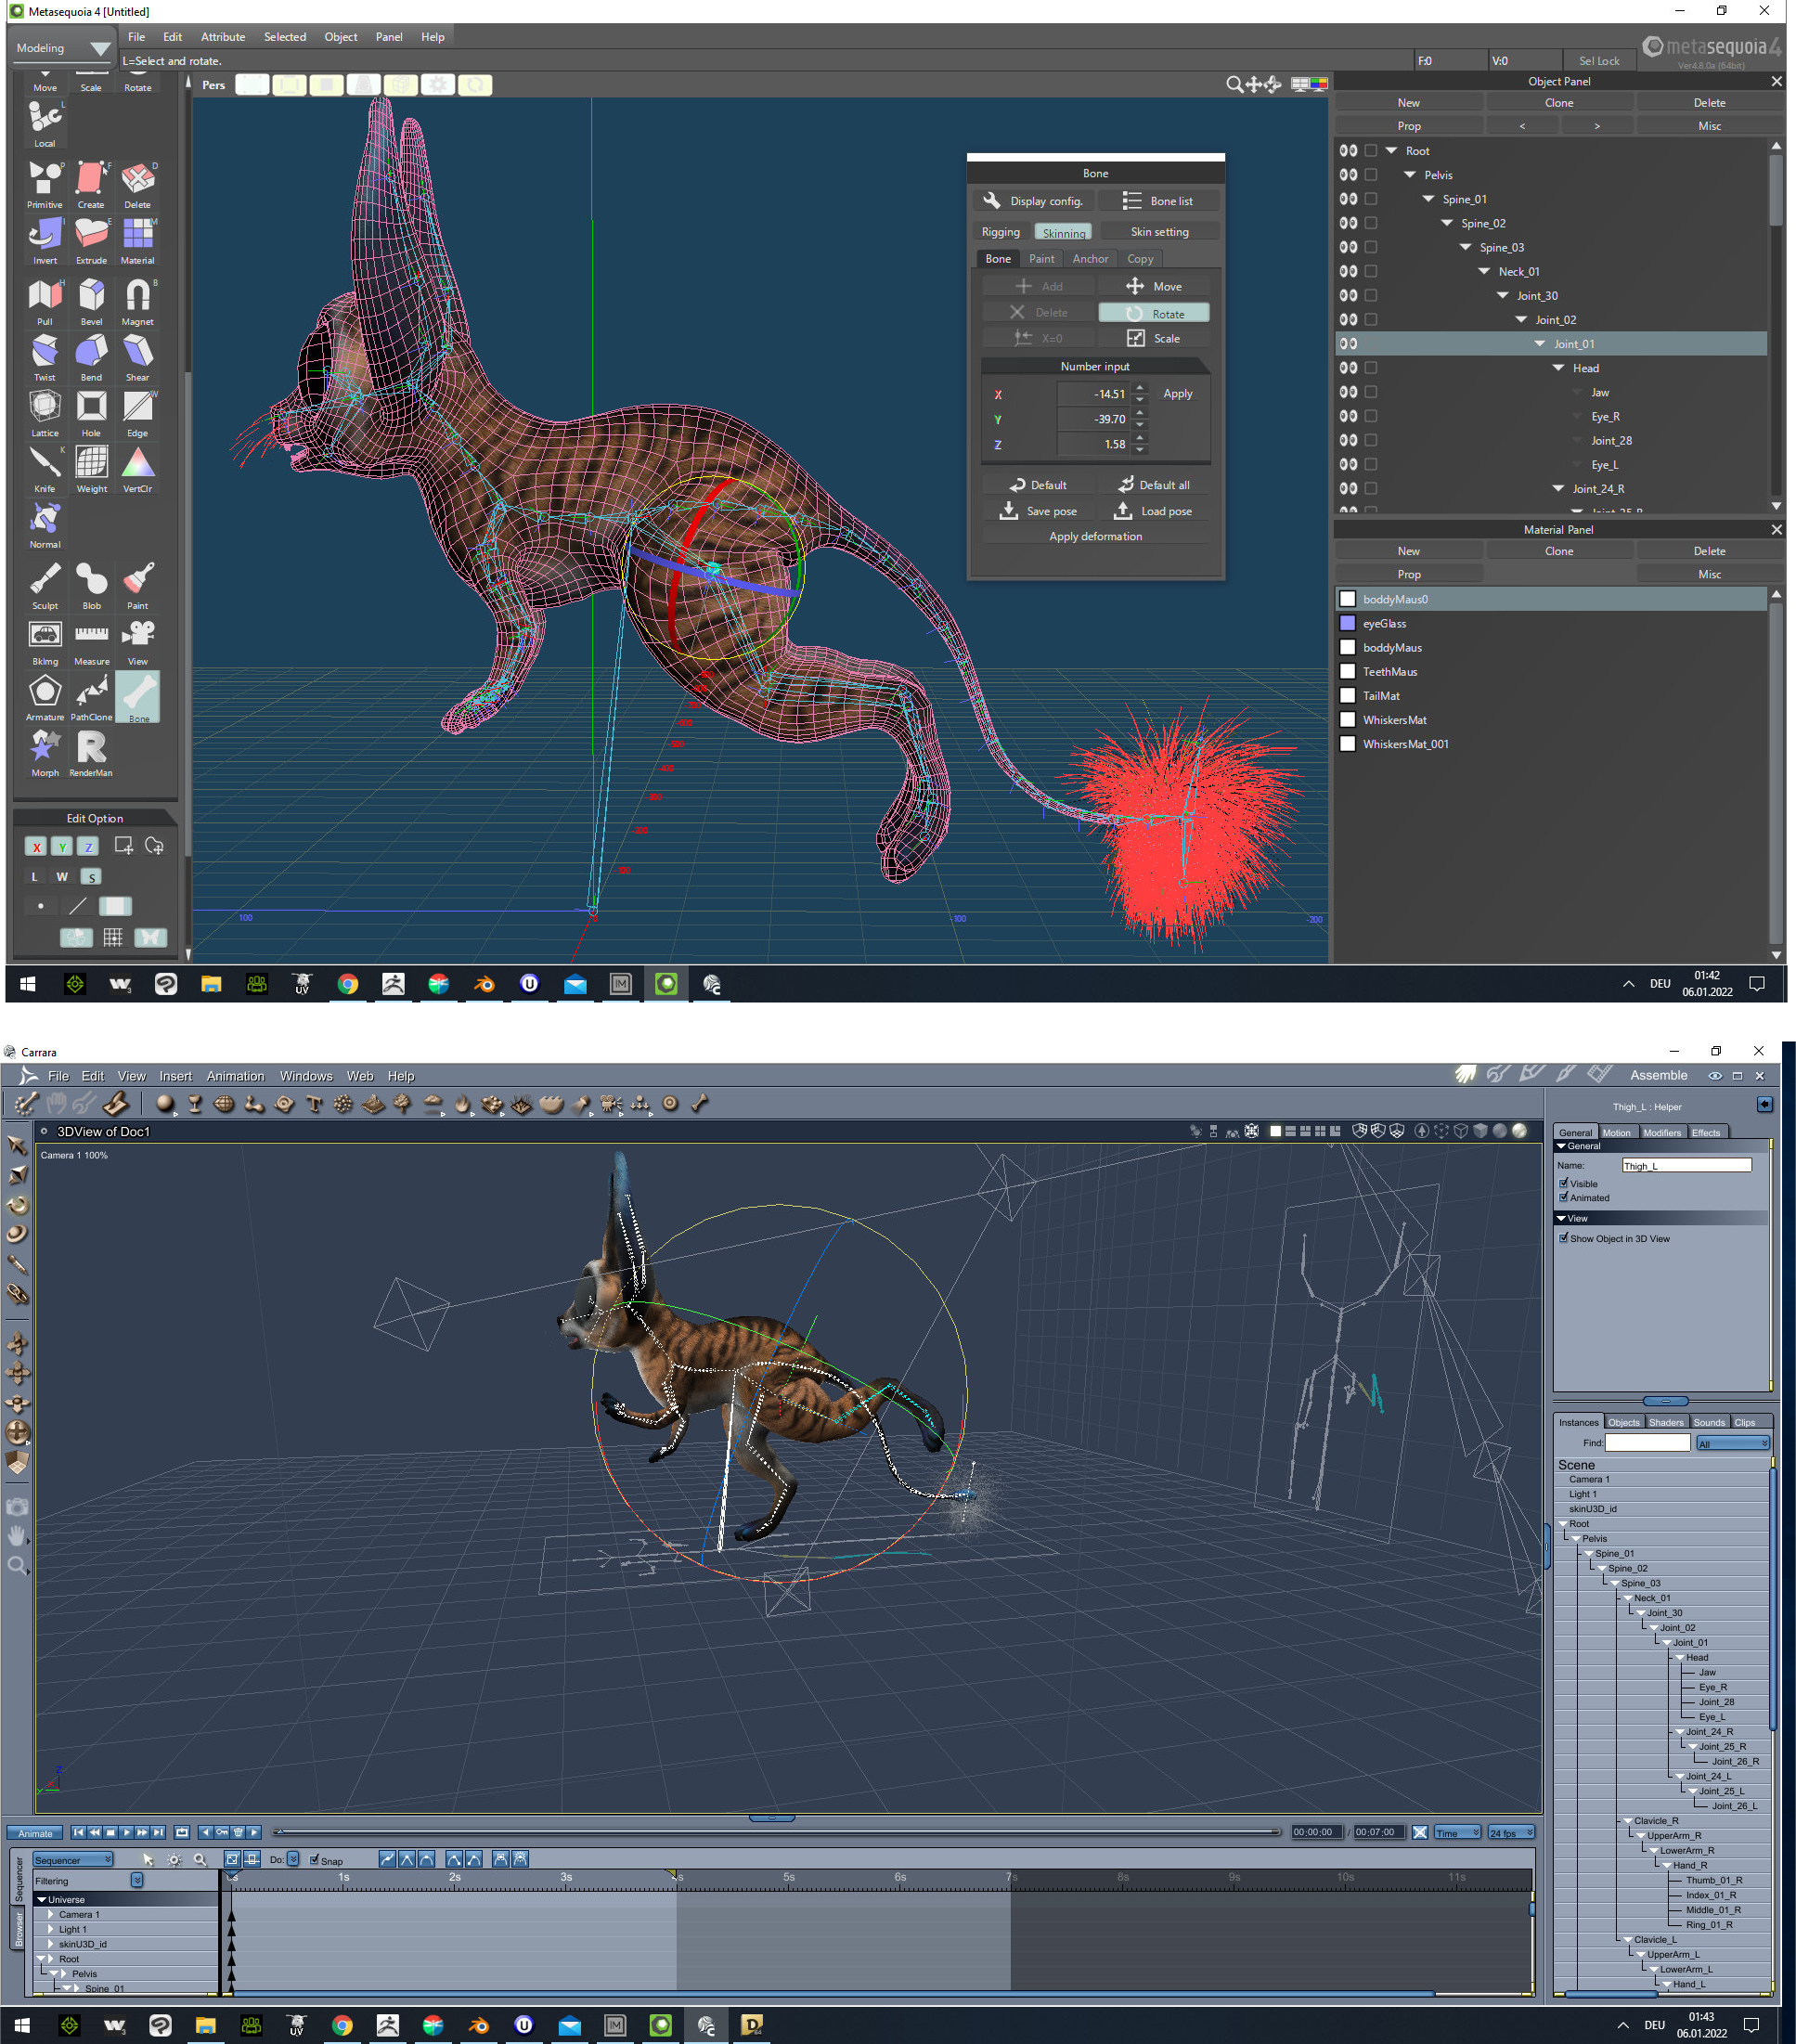Screen dimensions: 1796x2044
Task: Select the Knife tool in Metasequoia
Action: click(44, 466)
